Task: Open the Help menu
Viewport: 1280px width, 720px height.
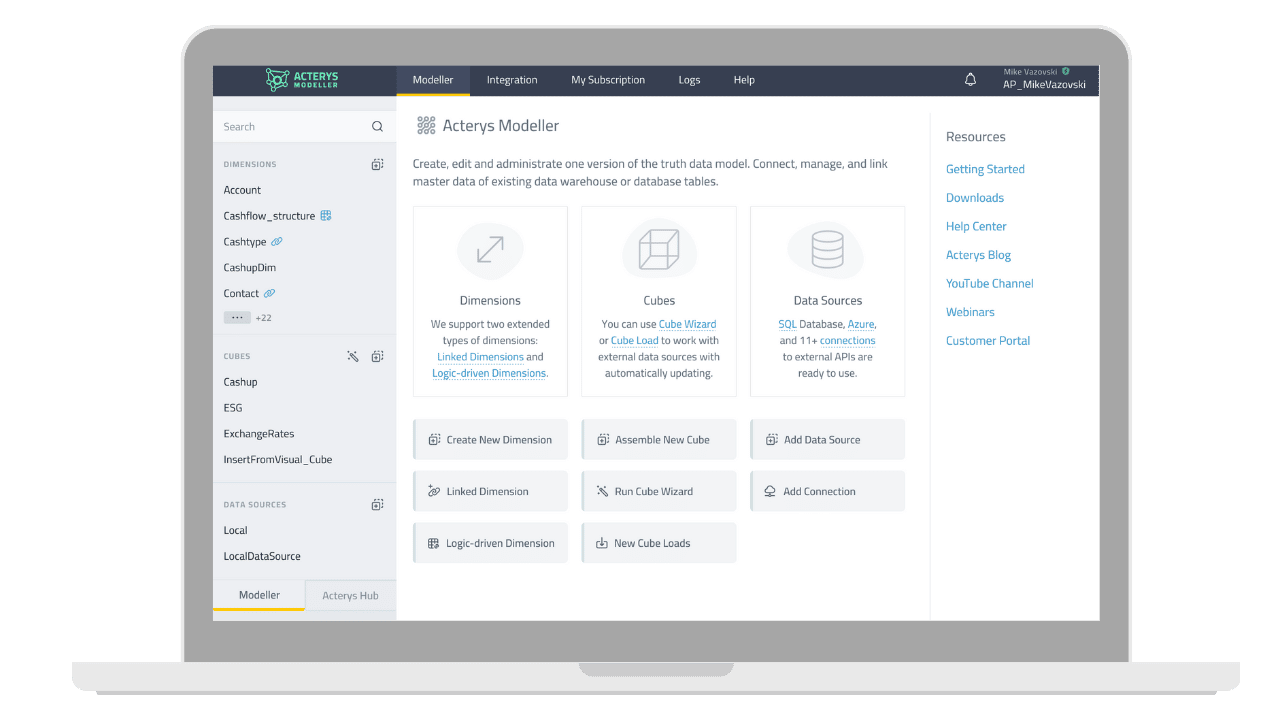Action: 744,80
